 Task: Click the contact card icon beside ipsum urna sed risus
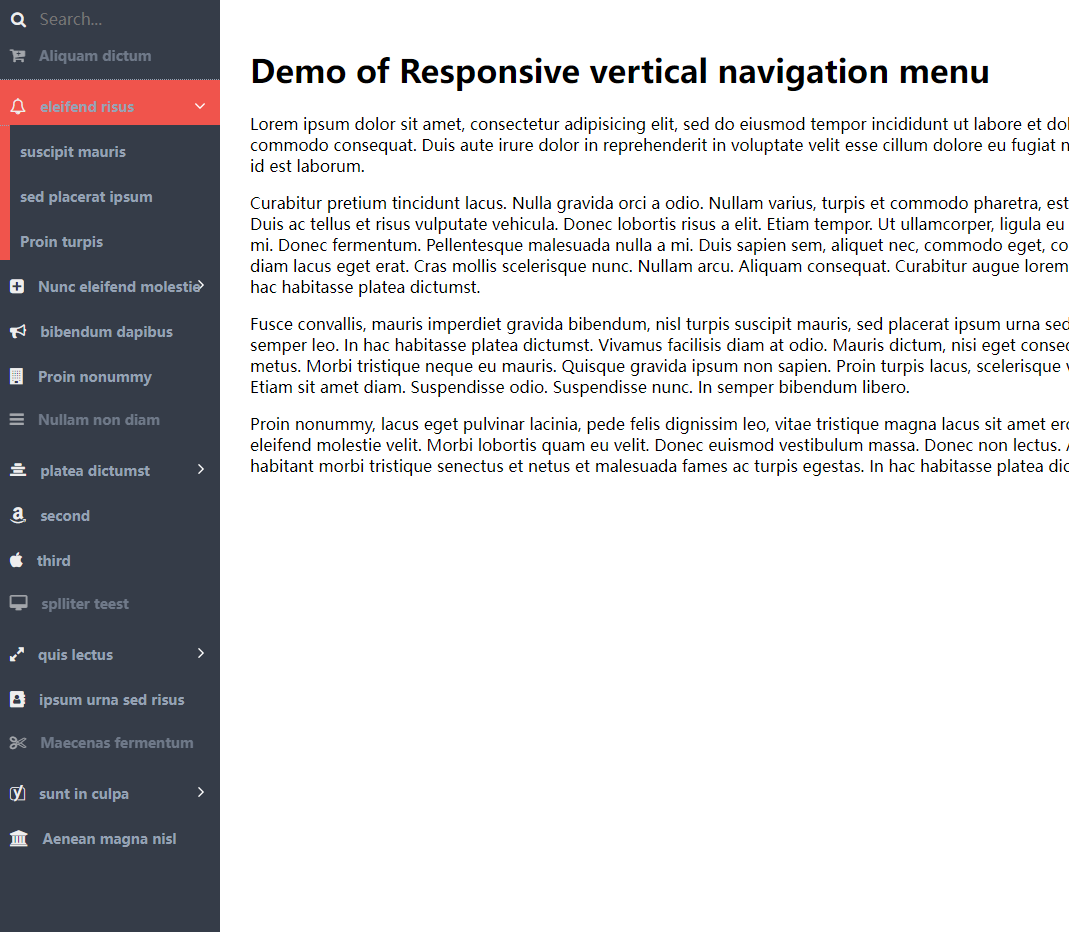[18, 700]
